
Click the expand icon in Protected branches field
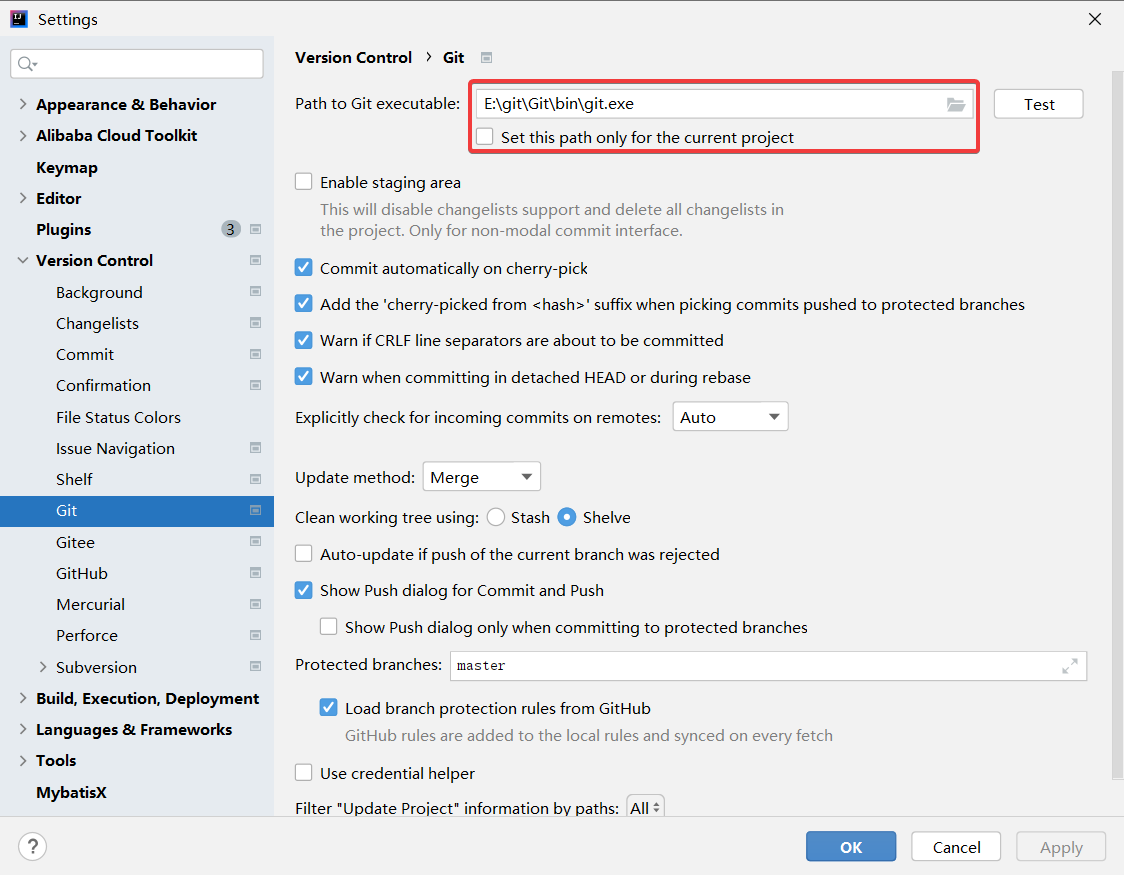point(1070,666)
